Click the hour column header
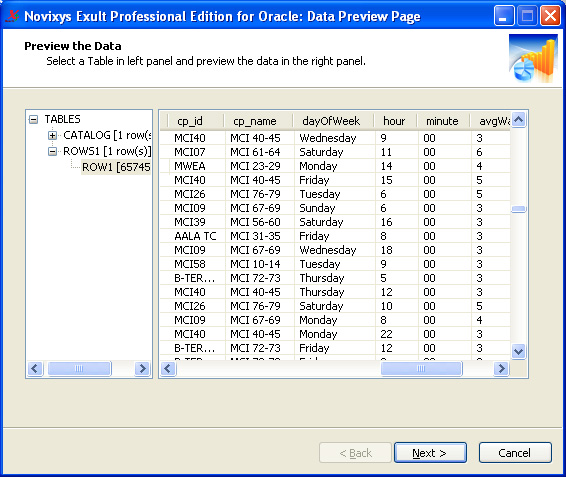 coord(395,121)
